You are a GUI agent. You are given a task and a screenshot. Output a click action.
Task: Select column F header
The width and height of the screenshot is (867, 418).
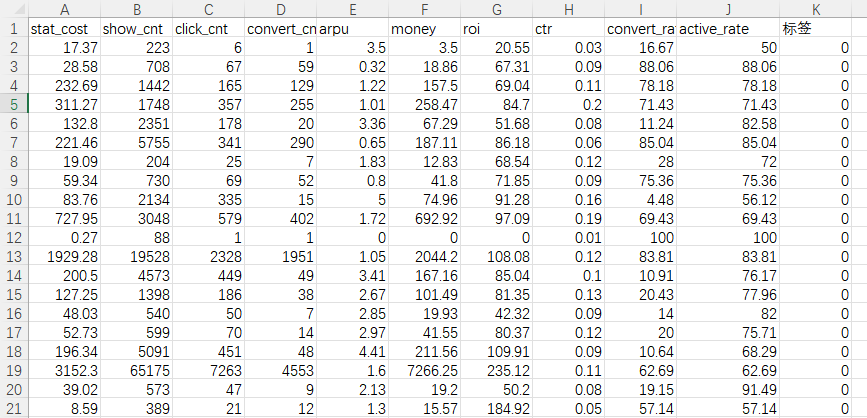pyautogui.click(x=424, y=9)
